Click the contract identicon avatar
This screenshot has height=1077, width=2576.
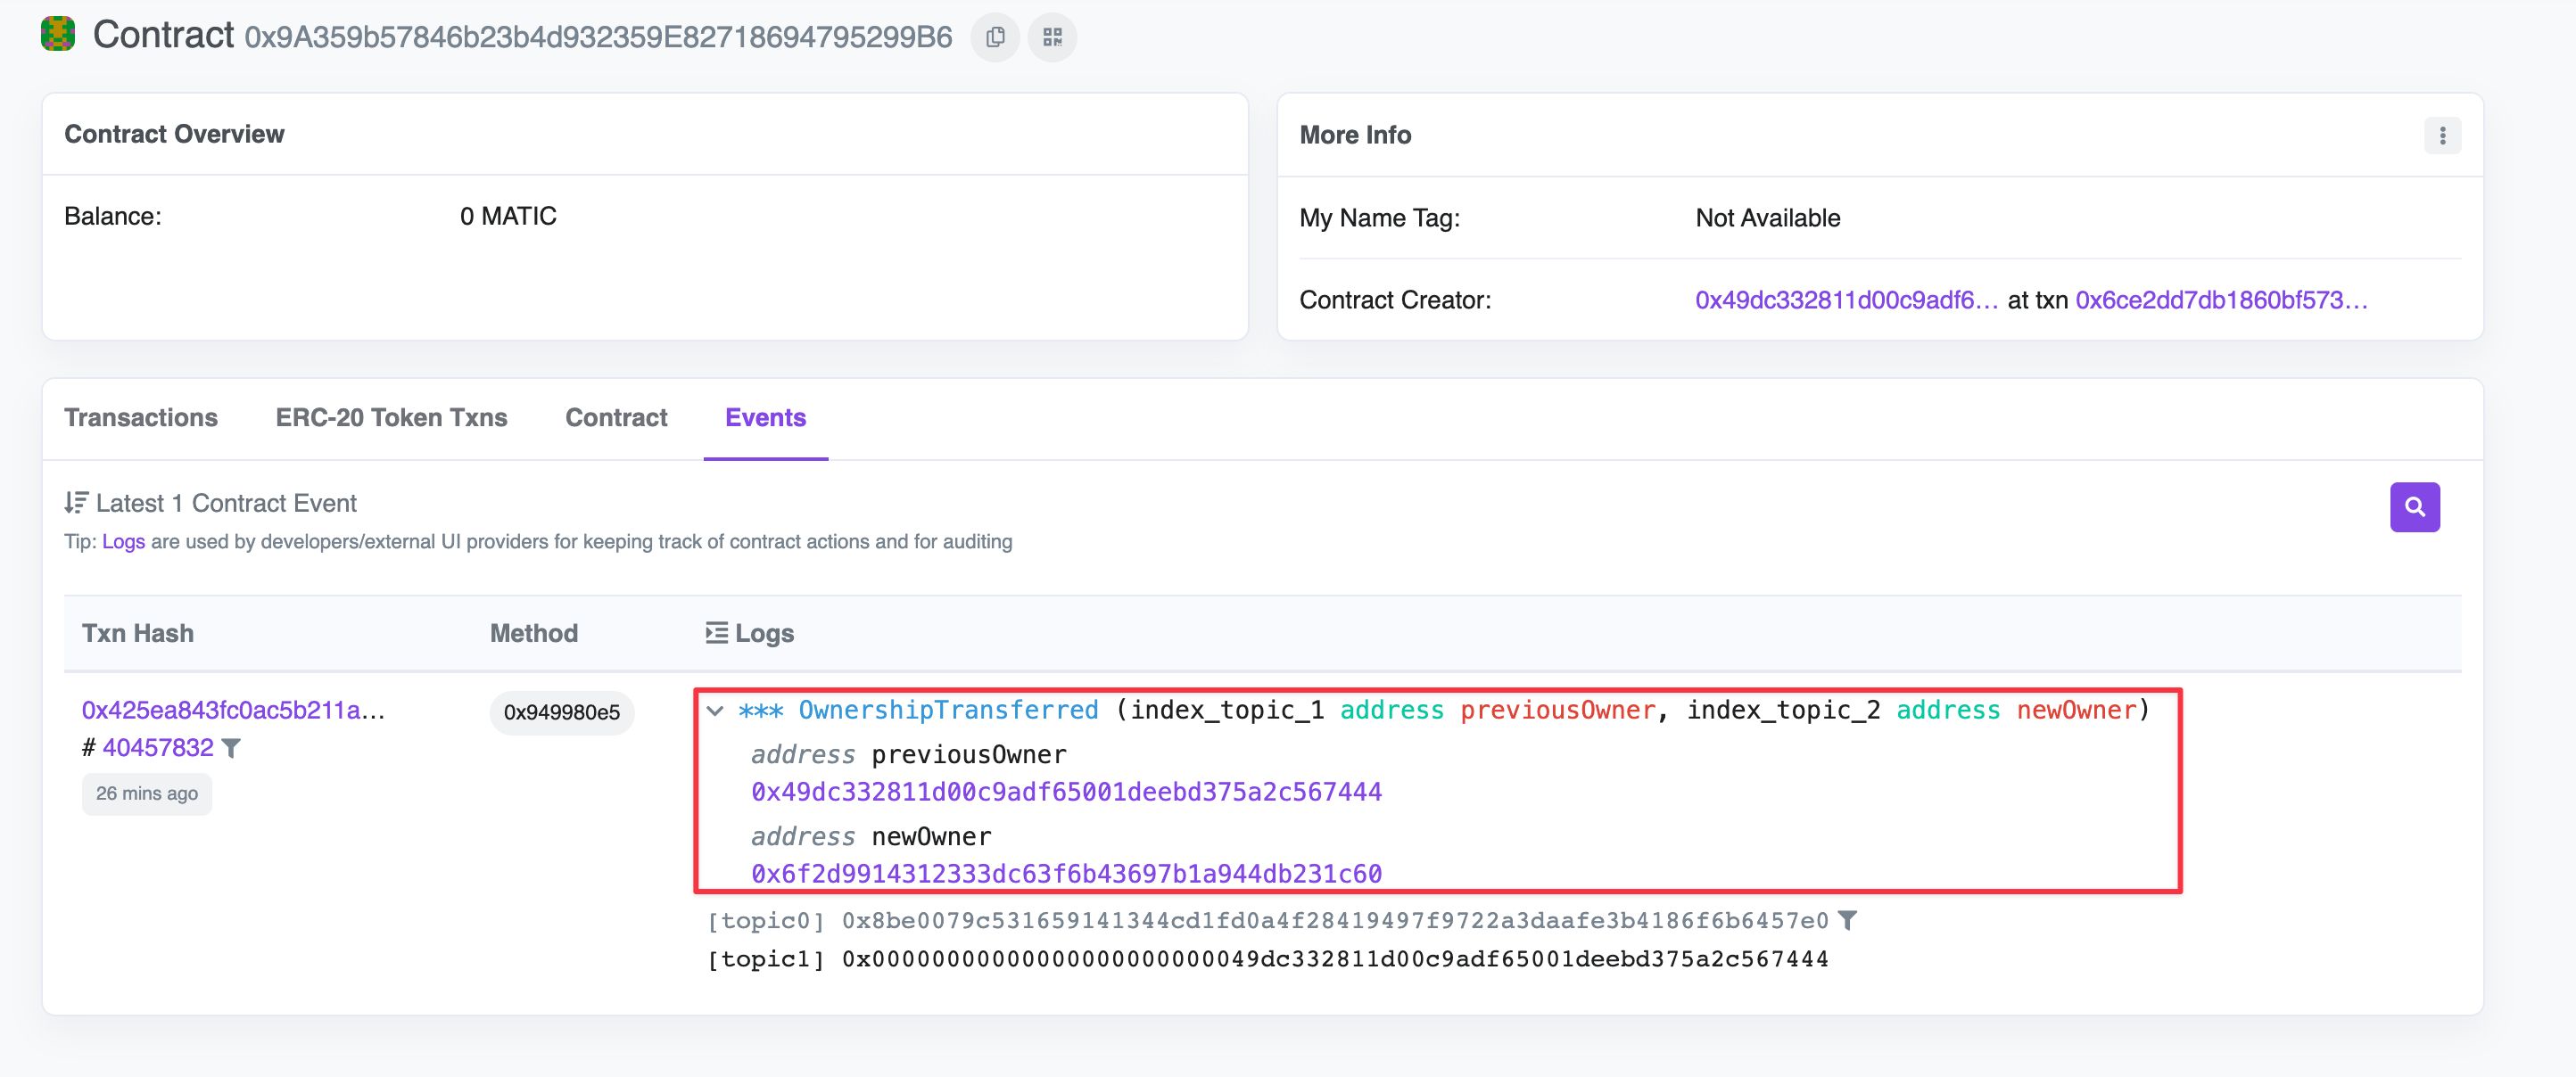coord(58,34)
